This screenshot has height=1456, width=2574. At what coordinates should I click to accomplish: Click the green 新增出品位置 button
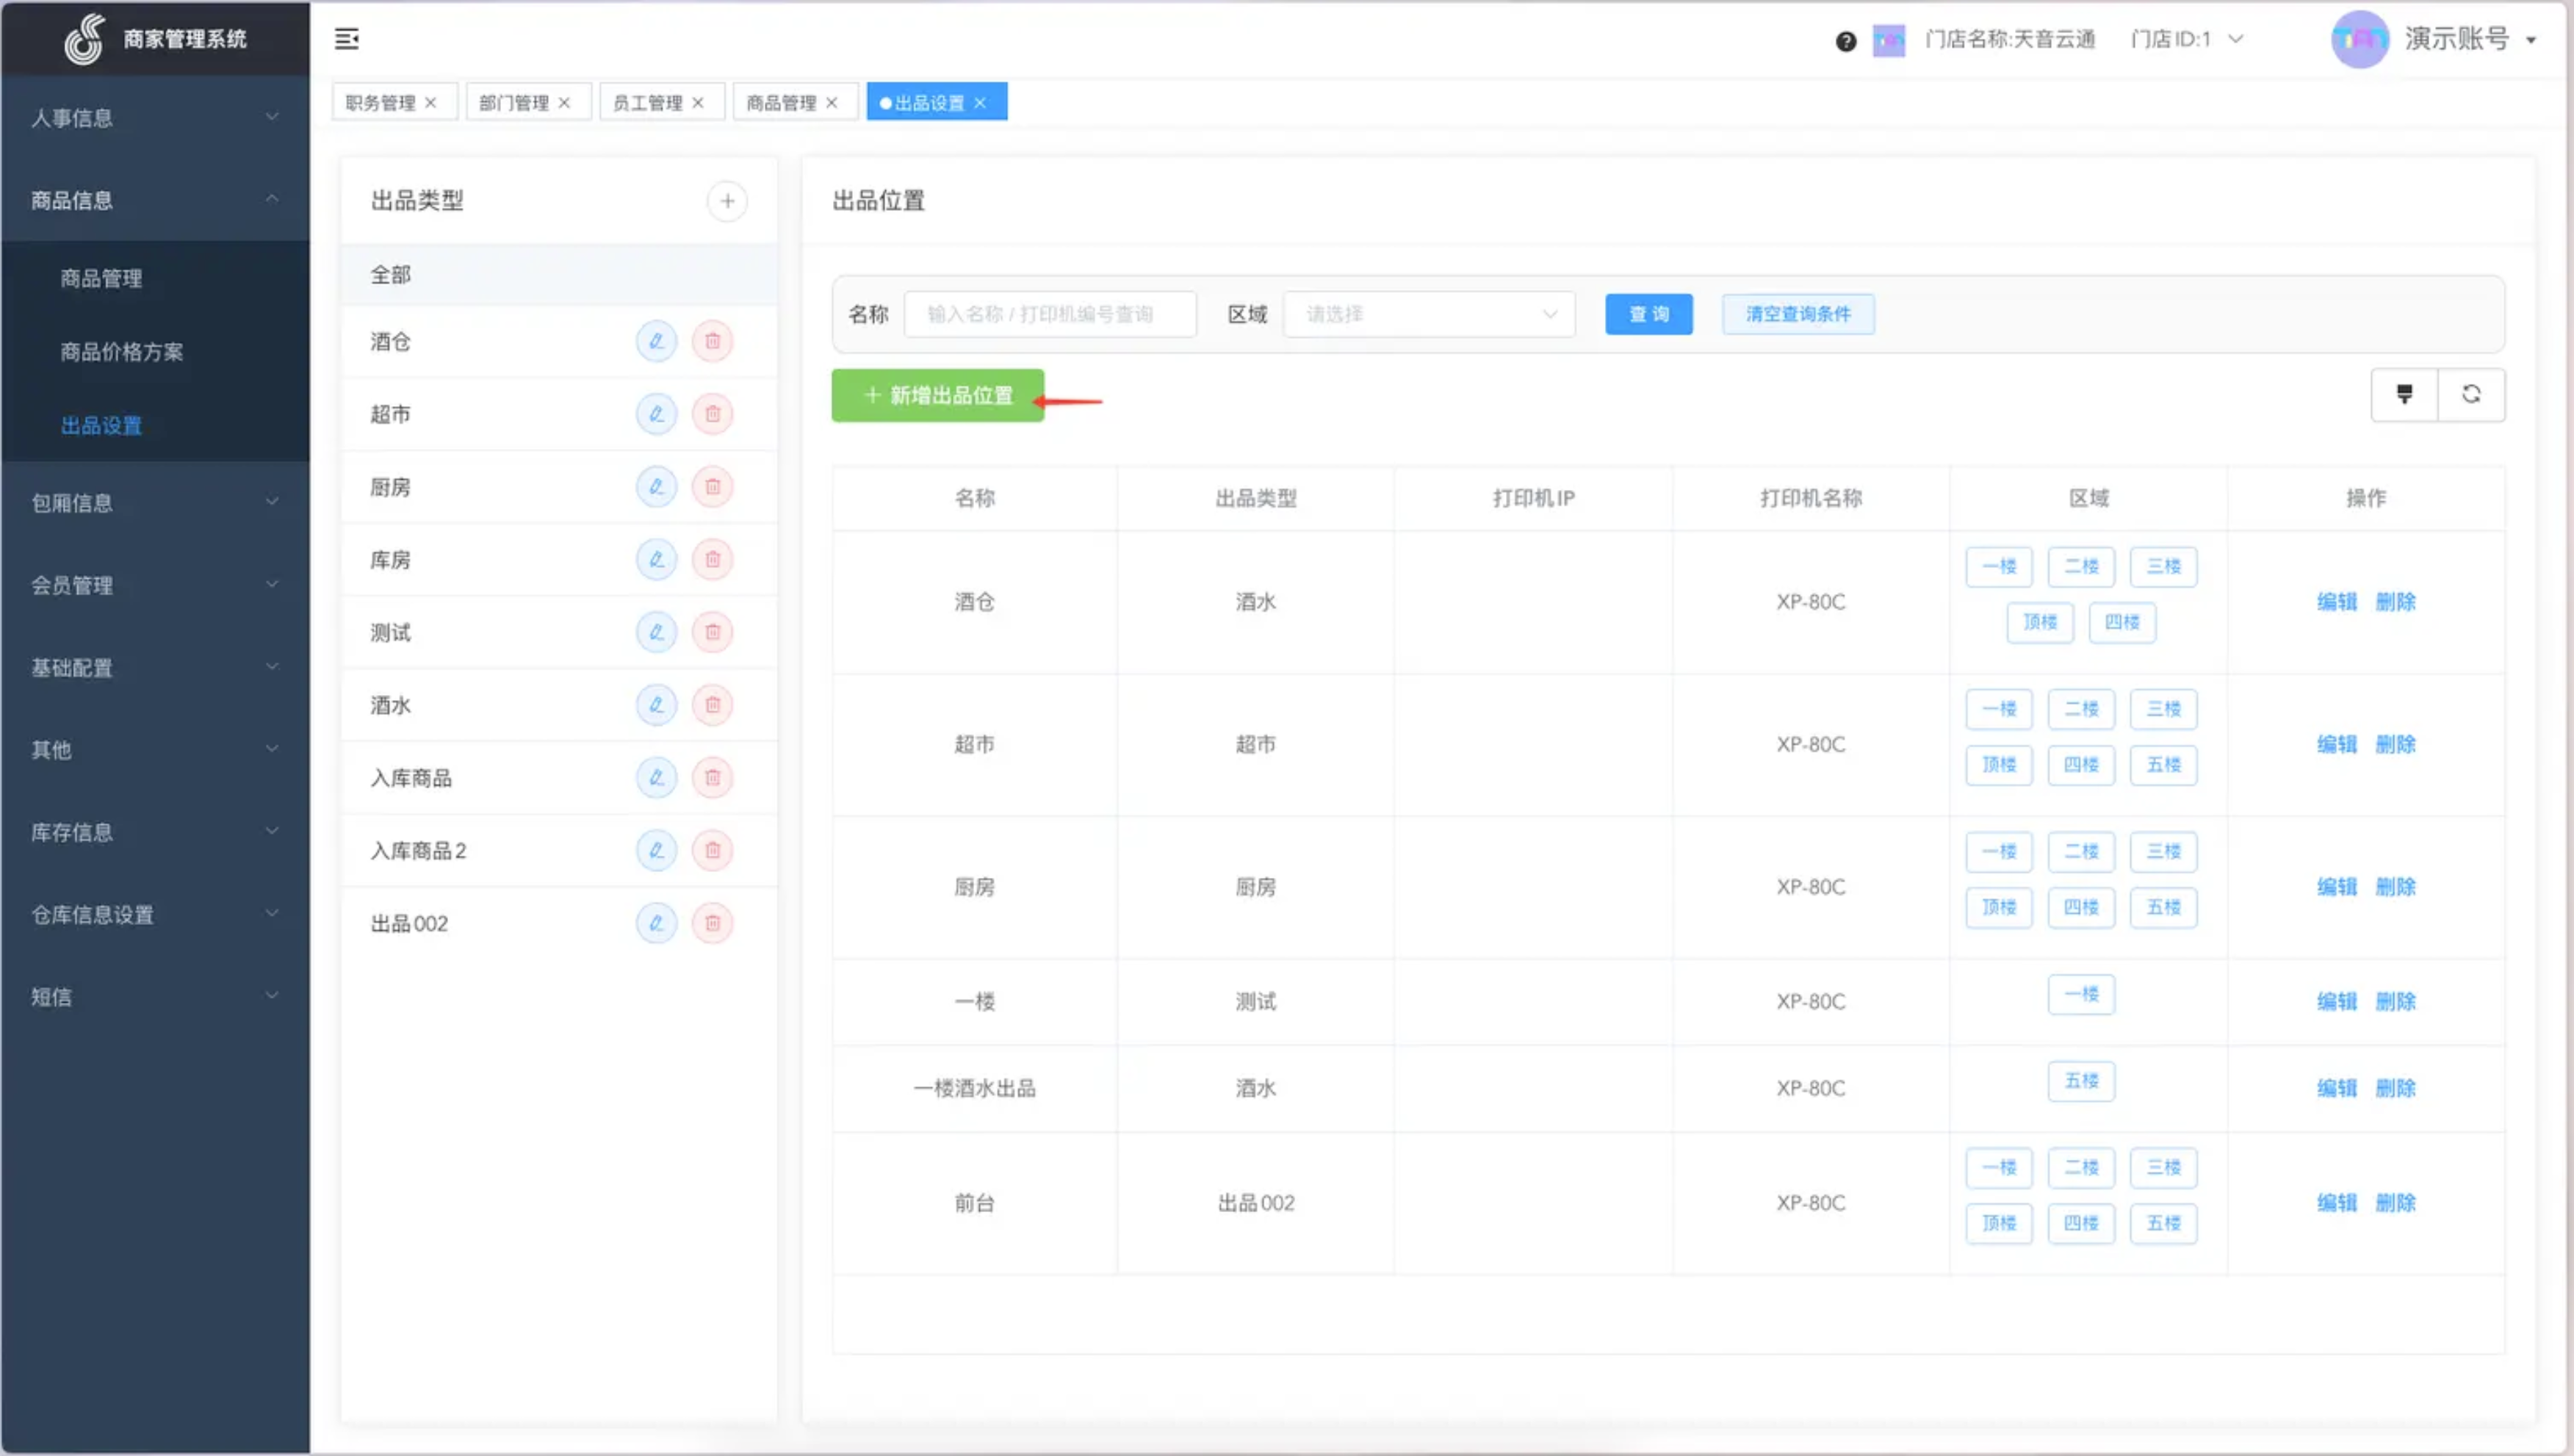(x=937, y=395)
